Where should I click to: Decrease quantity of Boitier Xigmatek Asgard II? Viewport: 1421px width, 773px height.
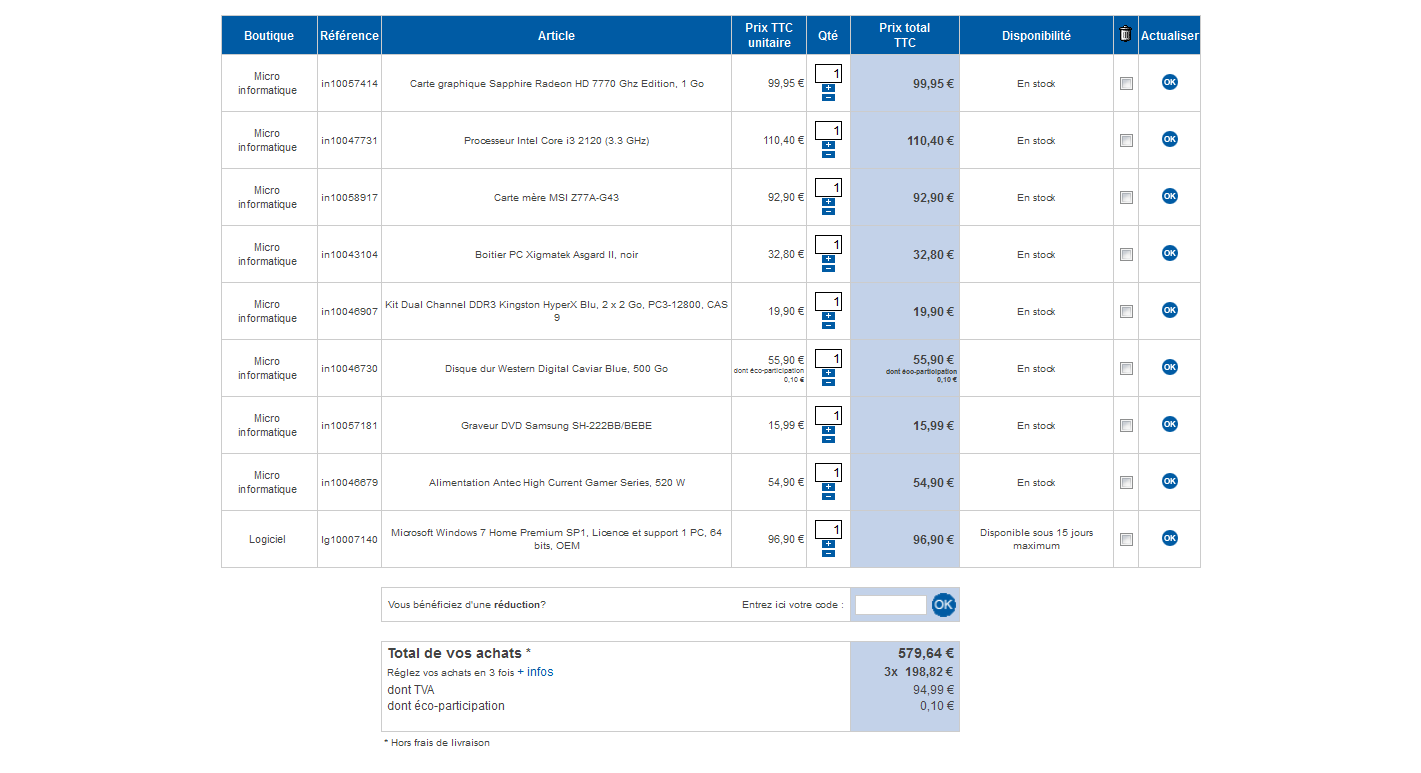click(x=828, y=268)
